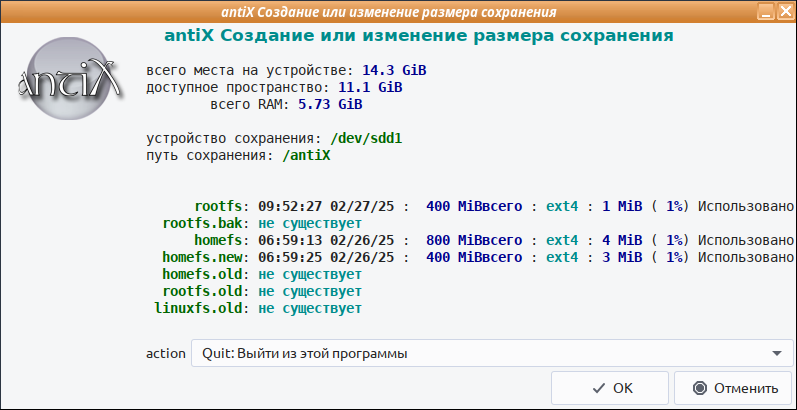Click the '11.1 GiB' available space value
The image size is (797, 410).
tap(371, 87)
